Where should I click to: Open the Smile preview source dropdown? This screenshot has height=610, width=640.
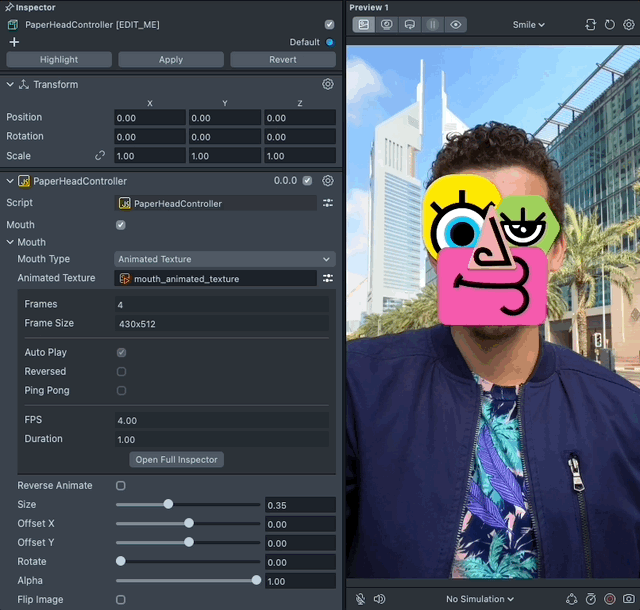(x=529, y=24)
